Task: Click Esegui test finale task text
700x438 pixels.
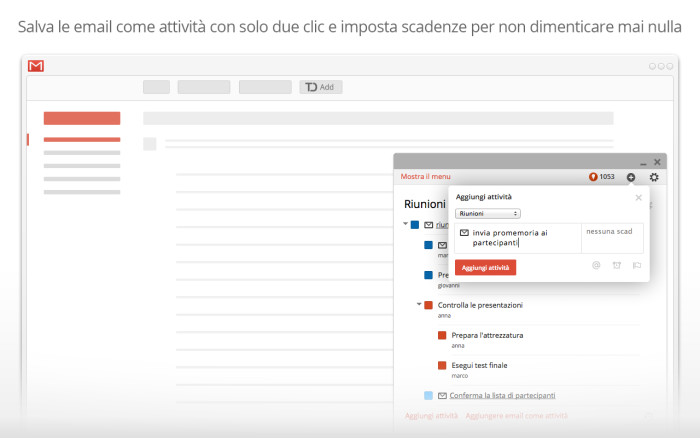Action: point(479,365)
